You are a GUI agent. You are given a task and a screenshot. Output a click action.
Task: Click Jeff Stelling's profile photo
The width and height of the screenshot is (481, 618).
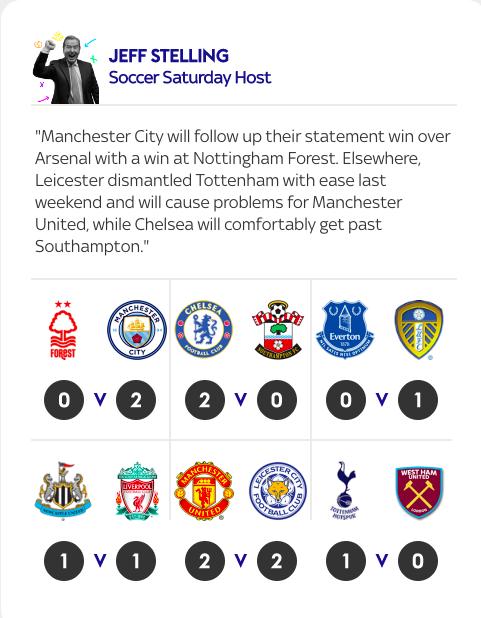pos(66,68)
